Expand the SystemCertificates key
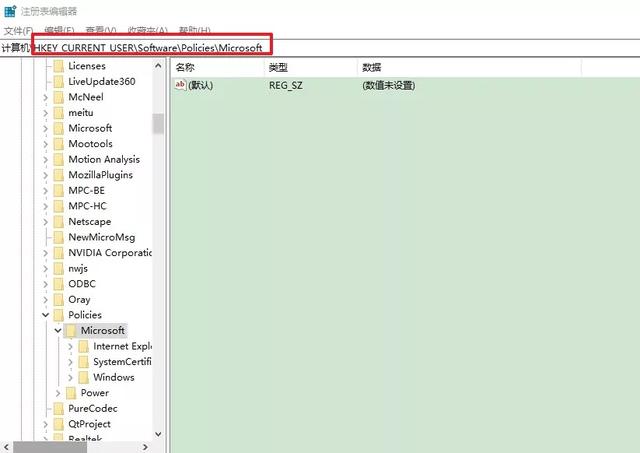 pos(70,362)
